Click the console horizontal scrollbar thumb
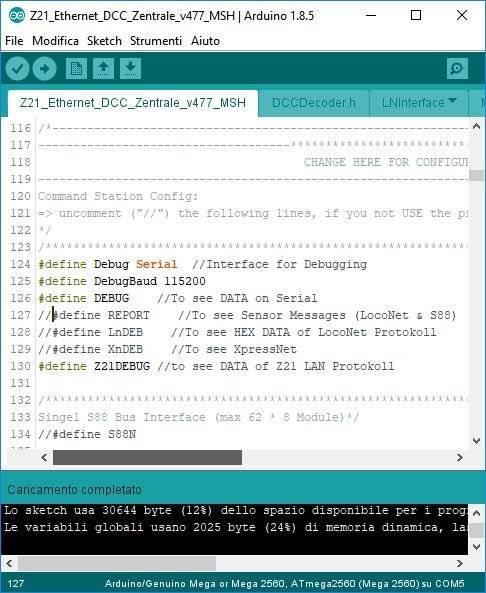The image size is (486, 593). pyautogui.click(x=117, y=564)
